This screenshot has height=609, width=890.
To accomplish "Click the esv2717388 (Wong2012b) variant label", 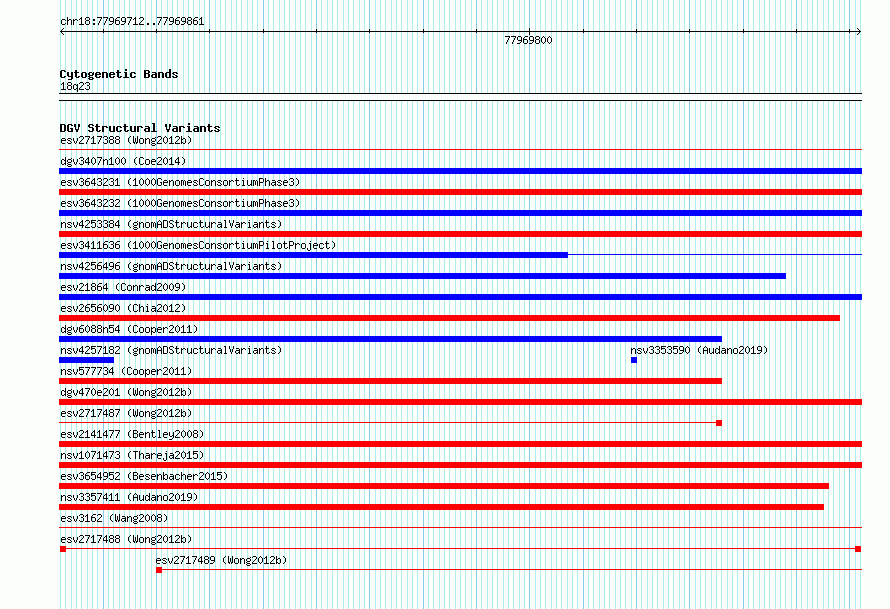I will click(126, 140).
